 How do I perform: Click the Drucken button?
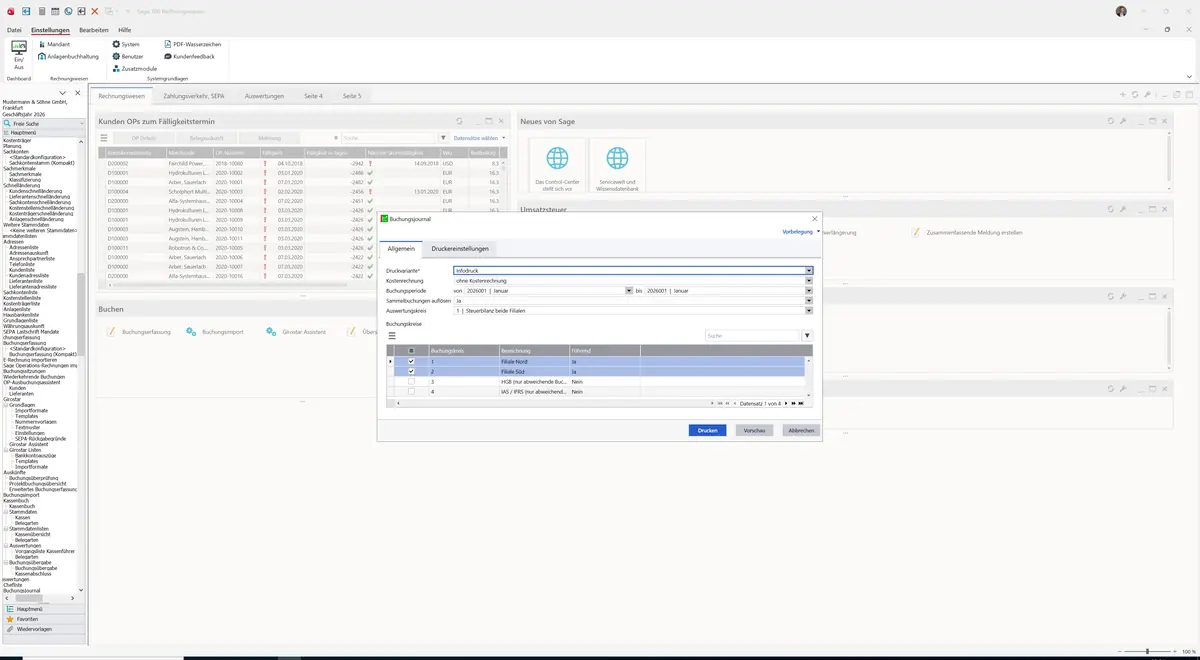pyautogui.click(x=708, y=430)
